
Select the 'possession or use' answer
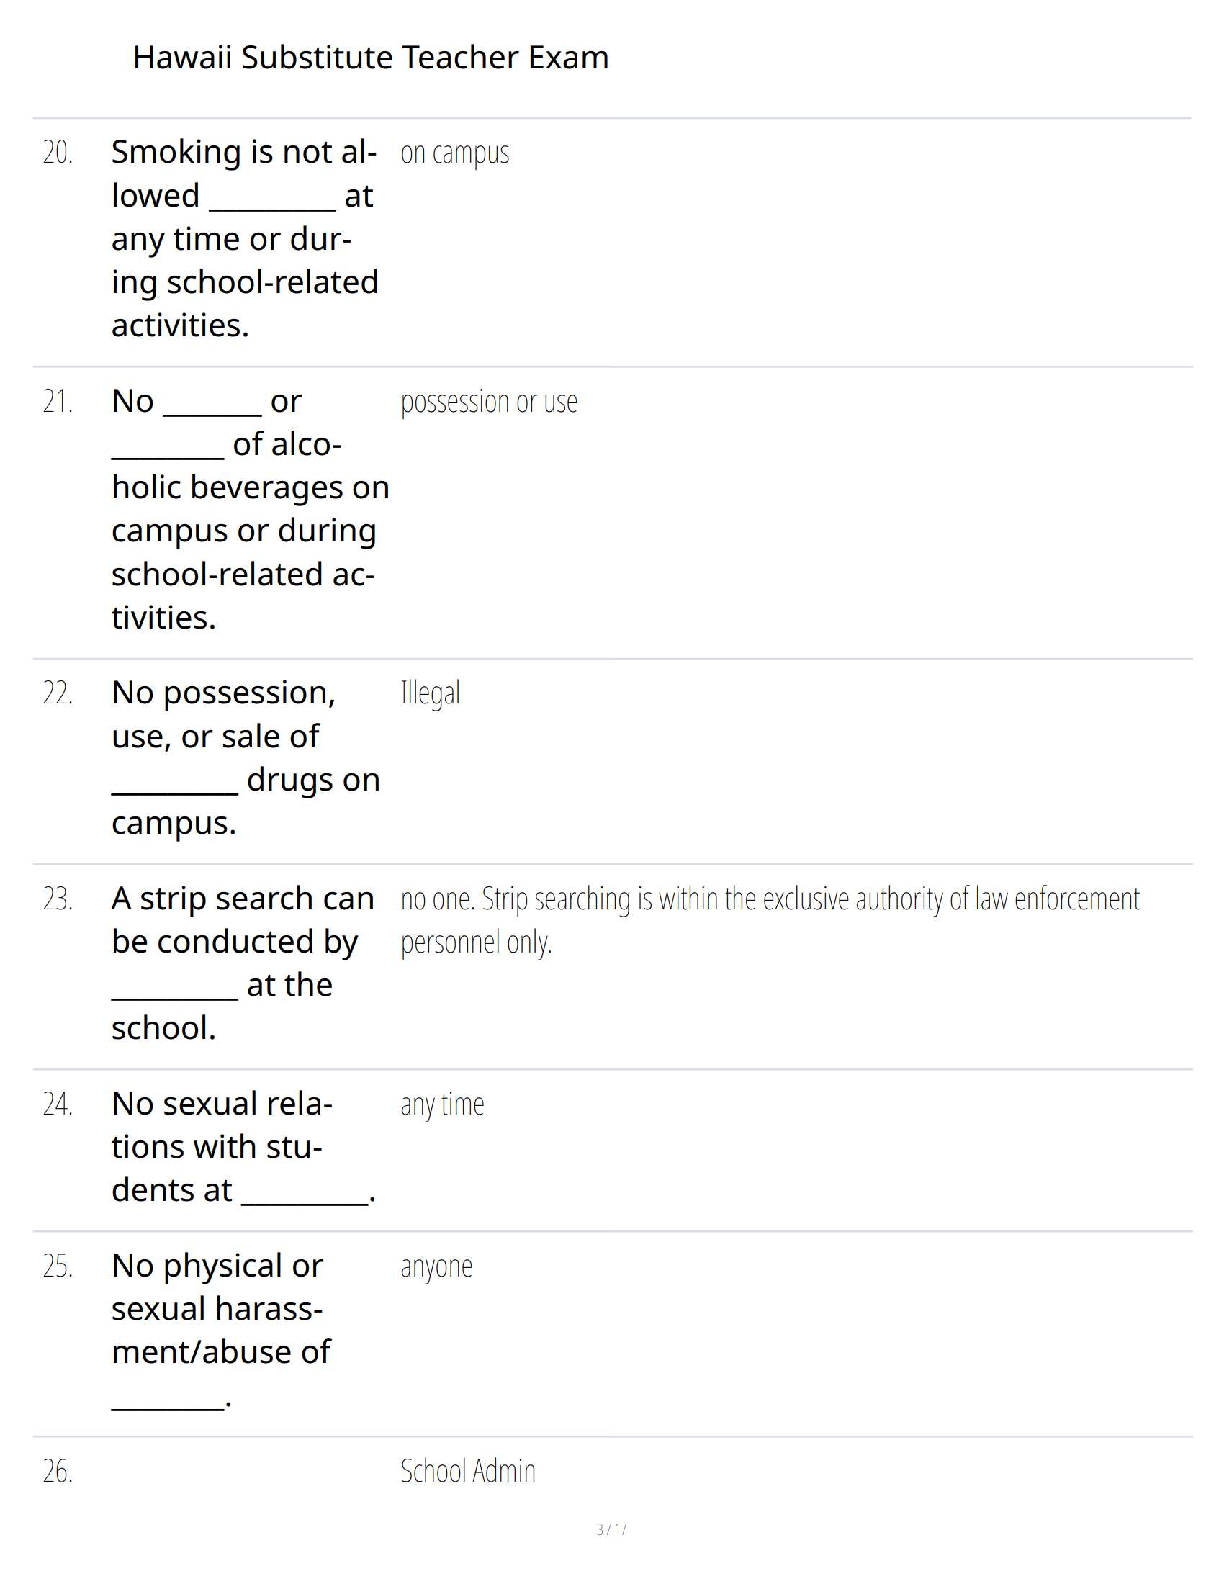pyautogui.click(x=489, y=402)
